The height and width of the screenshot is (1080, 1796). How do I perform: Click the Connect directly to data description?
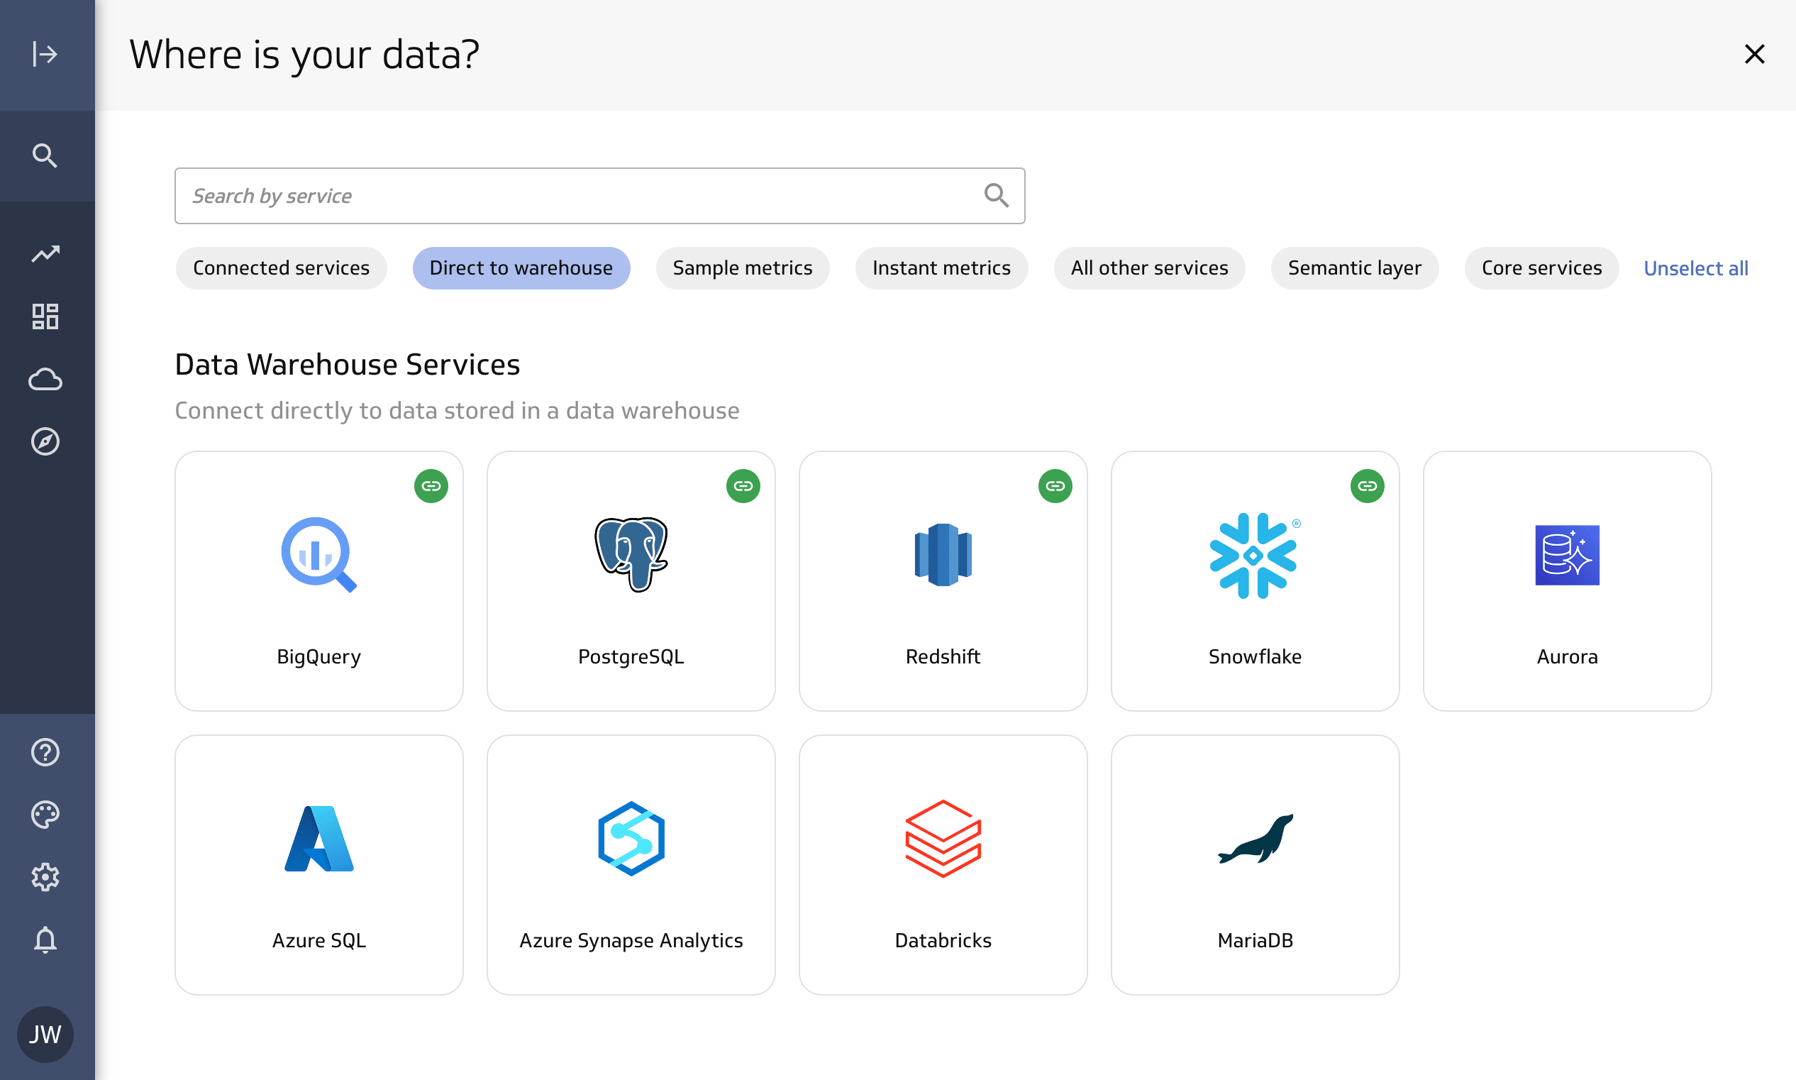(457, 411)
